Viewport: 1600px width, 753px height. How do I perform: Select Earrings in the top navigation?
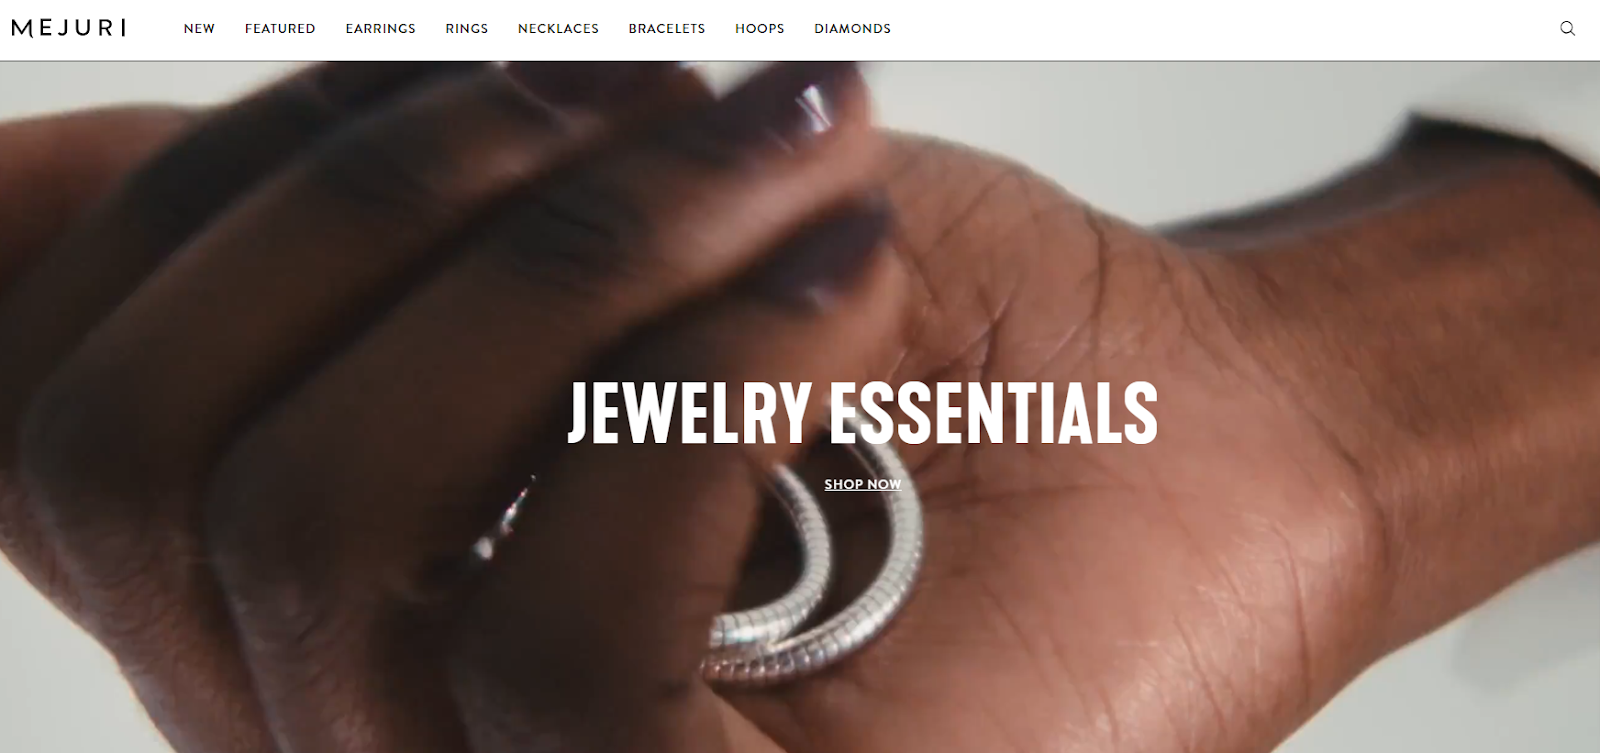(x=380, y=28)
